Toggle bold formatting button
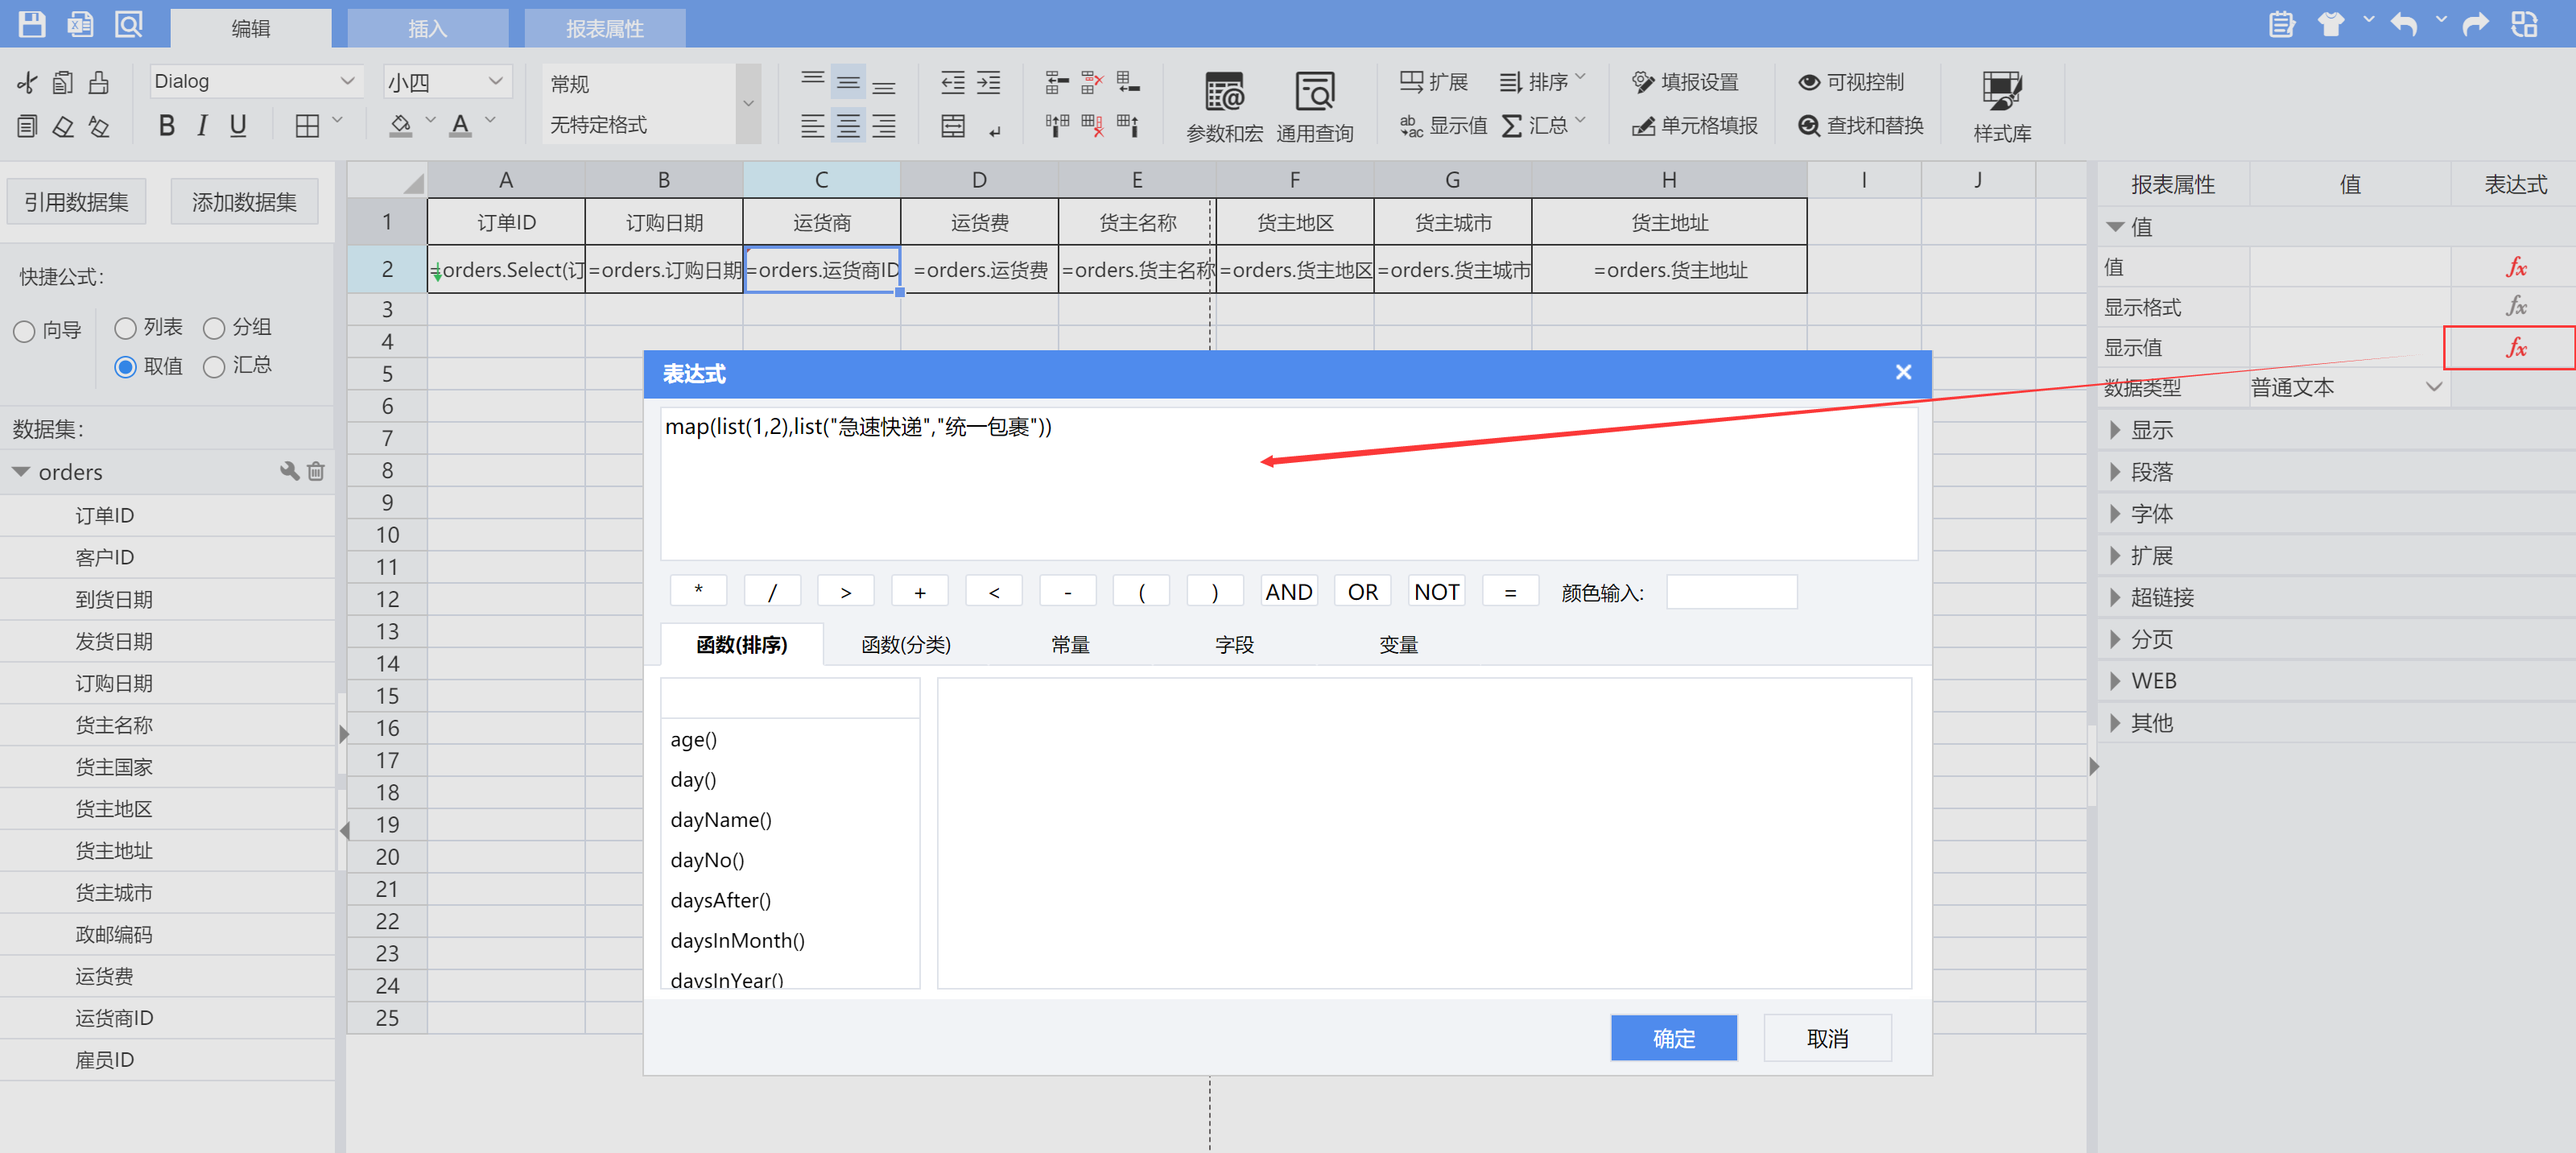2576x1153 pixels. coord(166,125)
